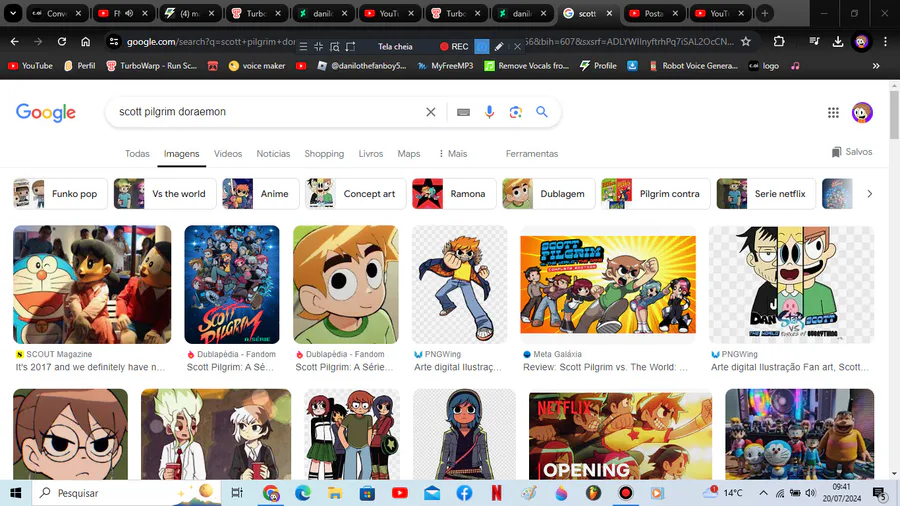
Task: Open the YouTube bookmark
Action: coord(30,66)
